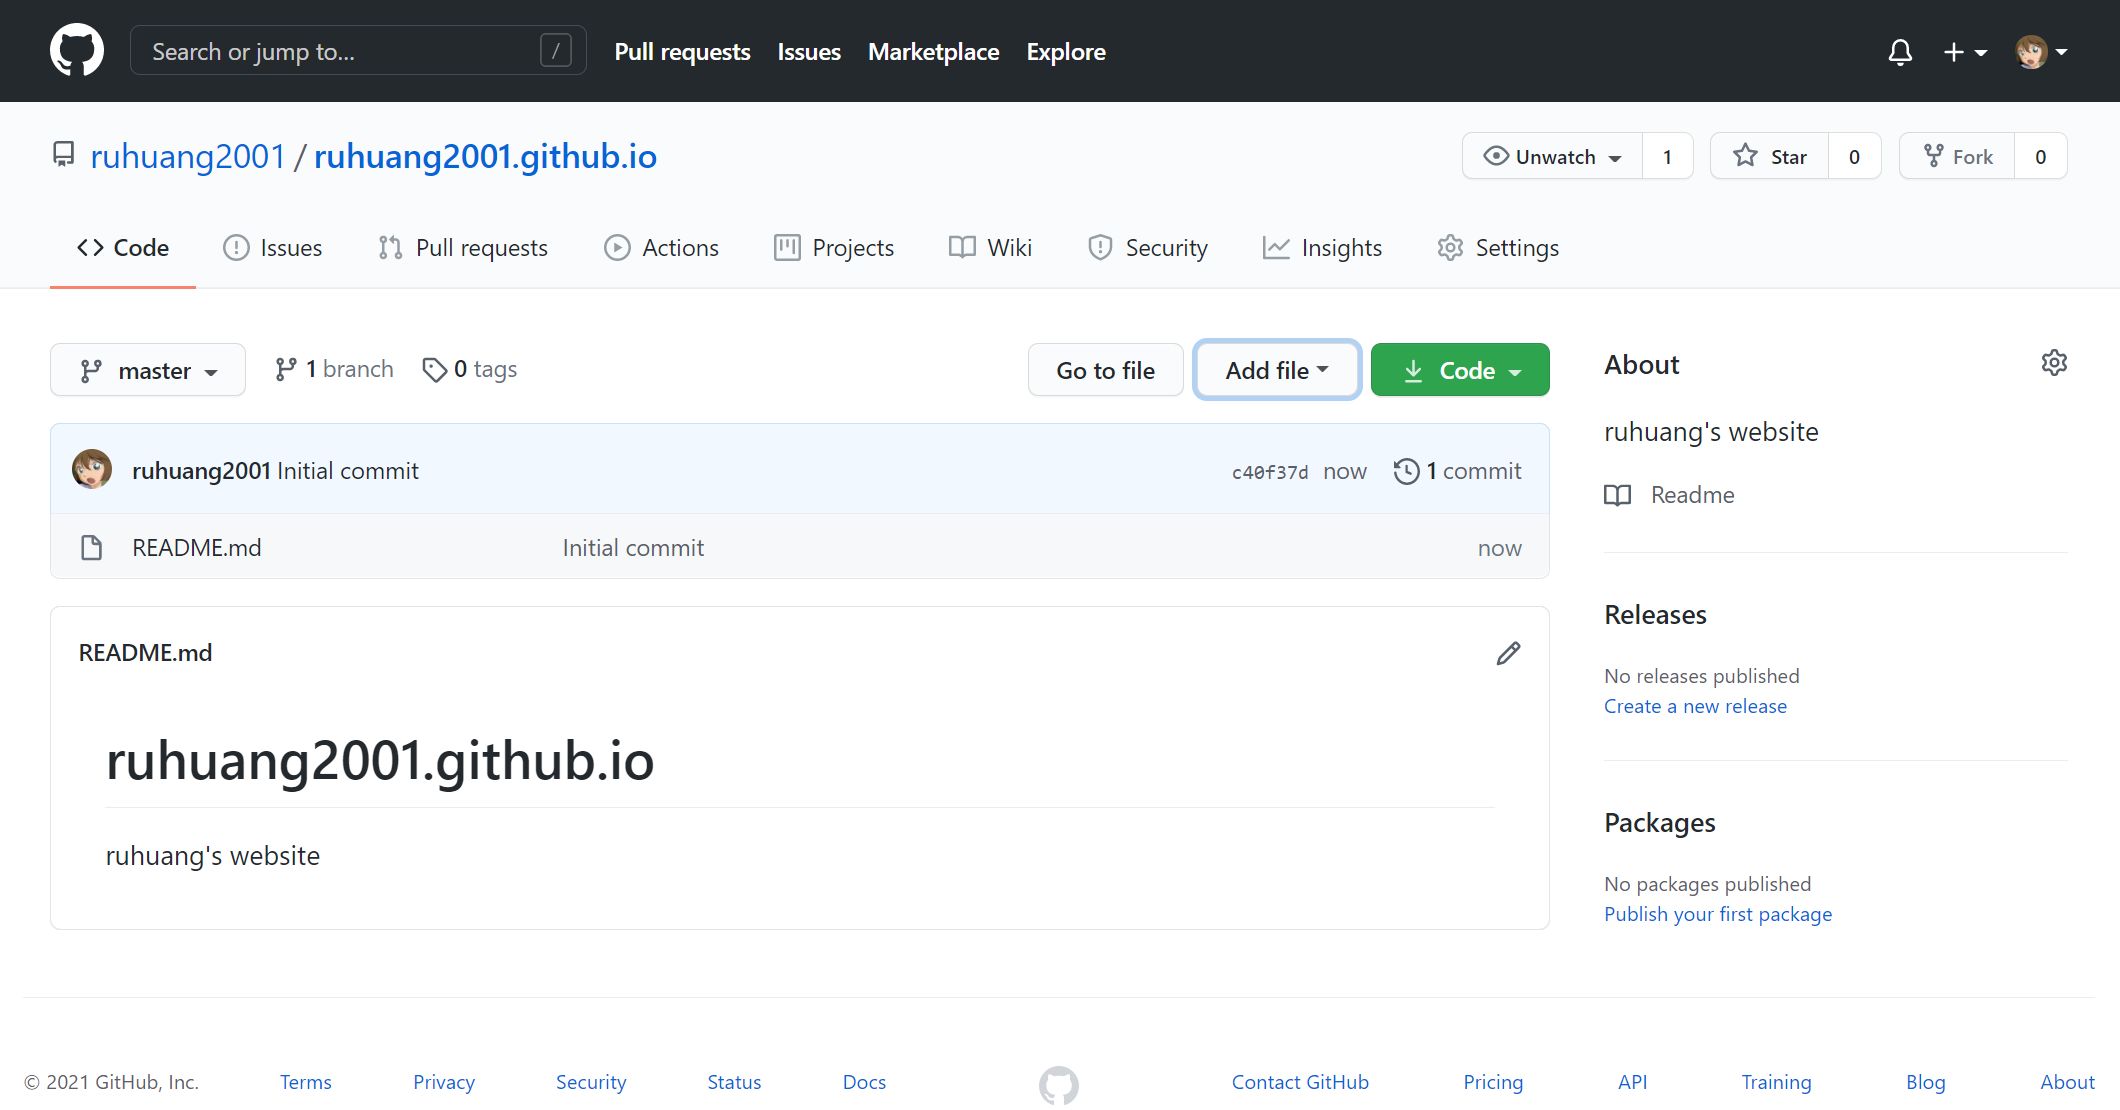This screenshot has height=1110, width=2120.
Task: Open the user avatar account menu
Action: [x=2041, y=52]
